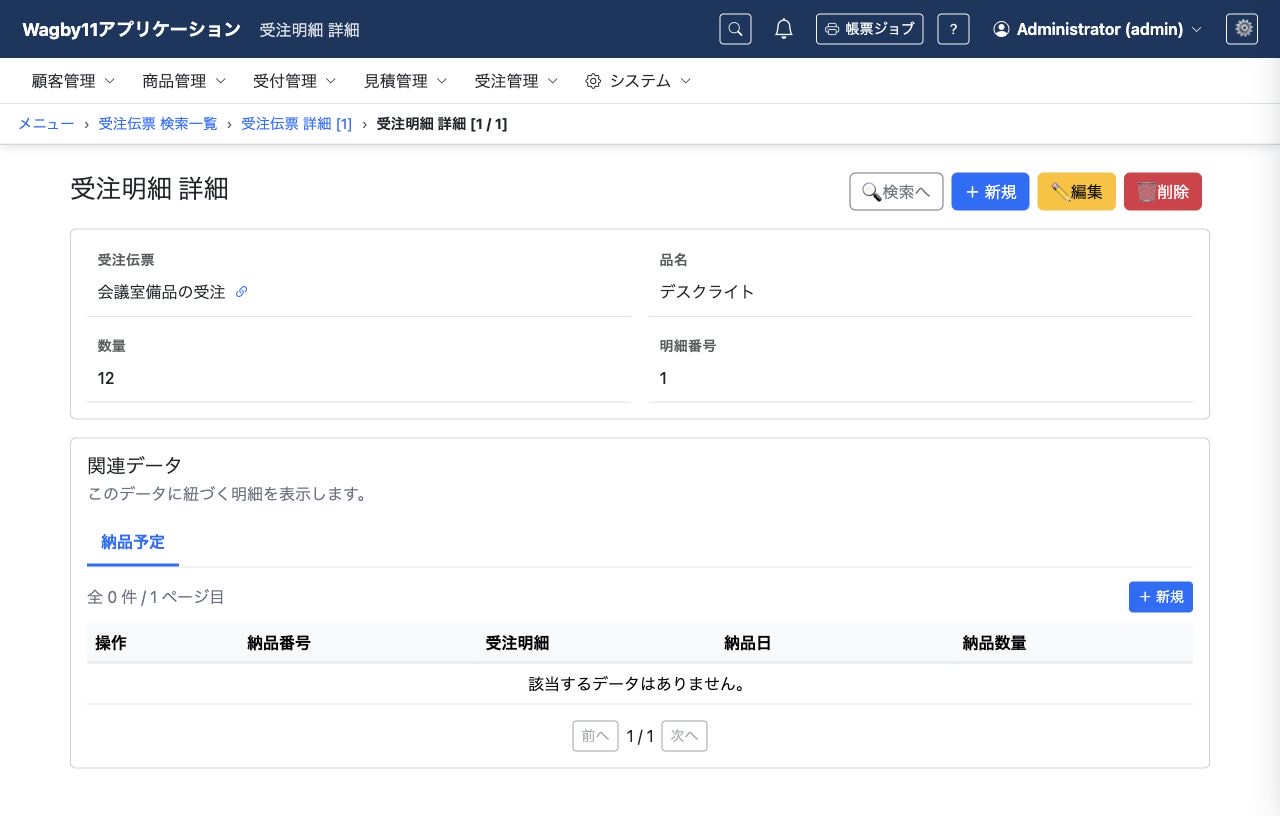The image size is (1280, 816).
Task: Click the quantity value 12
Action: click(x=106, y=378)
